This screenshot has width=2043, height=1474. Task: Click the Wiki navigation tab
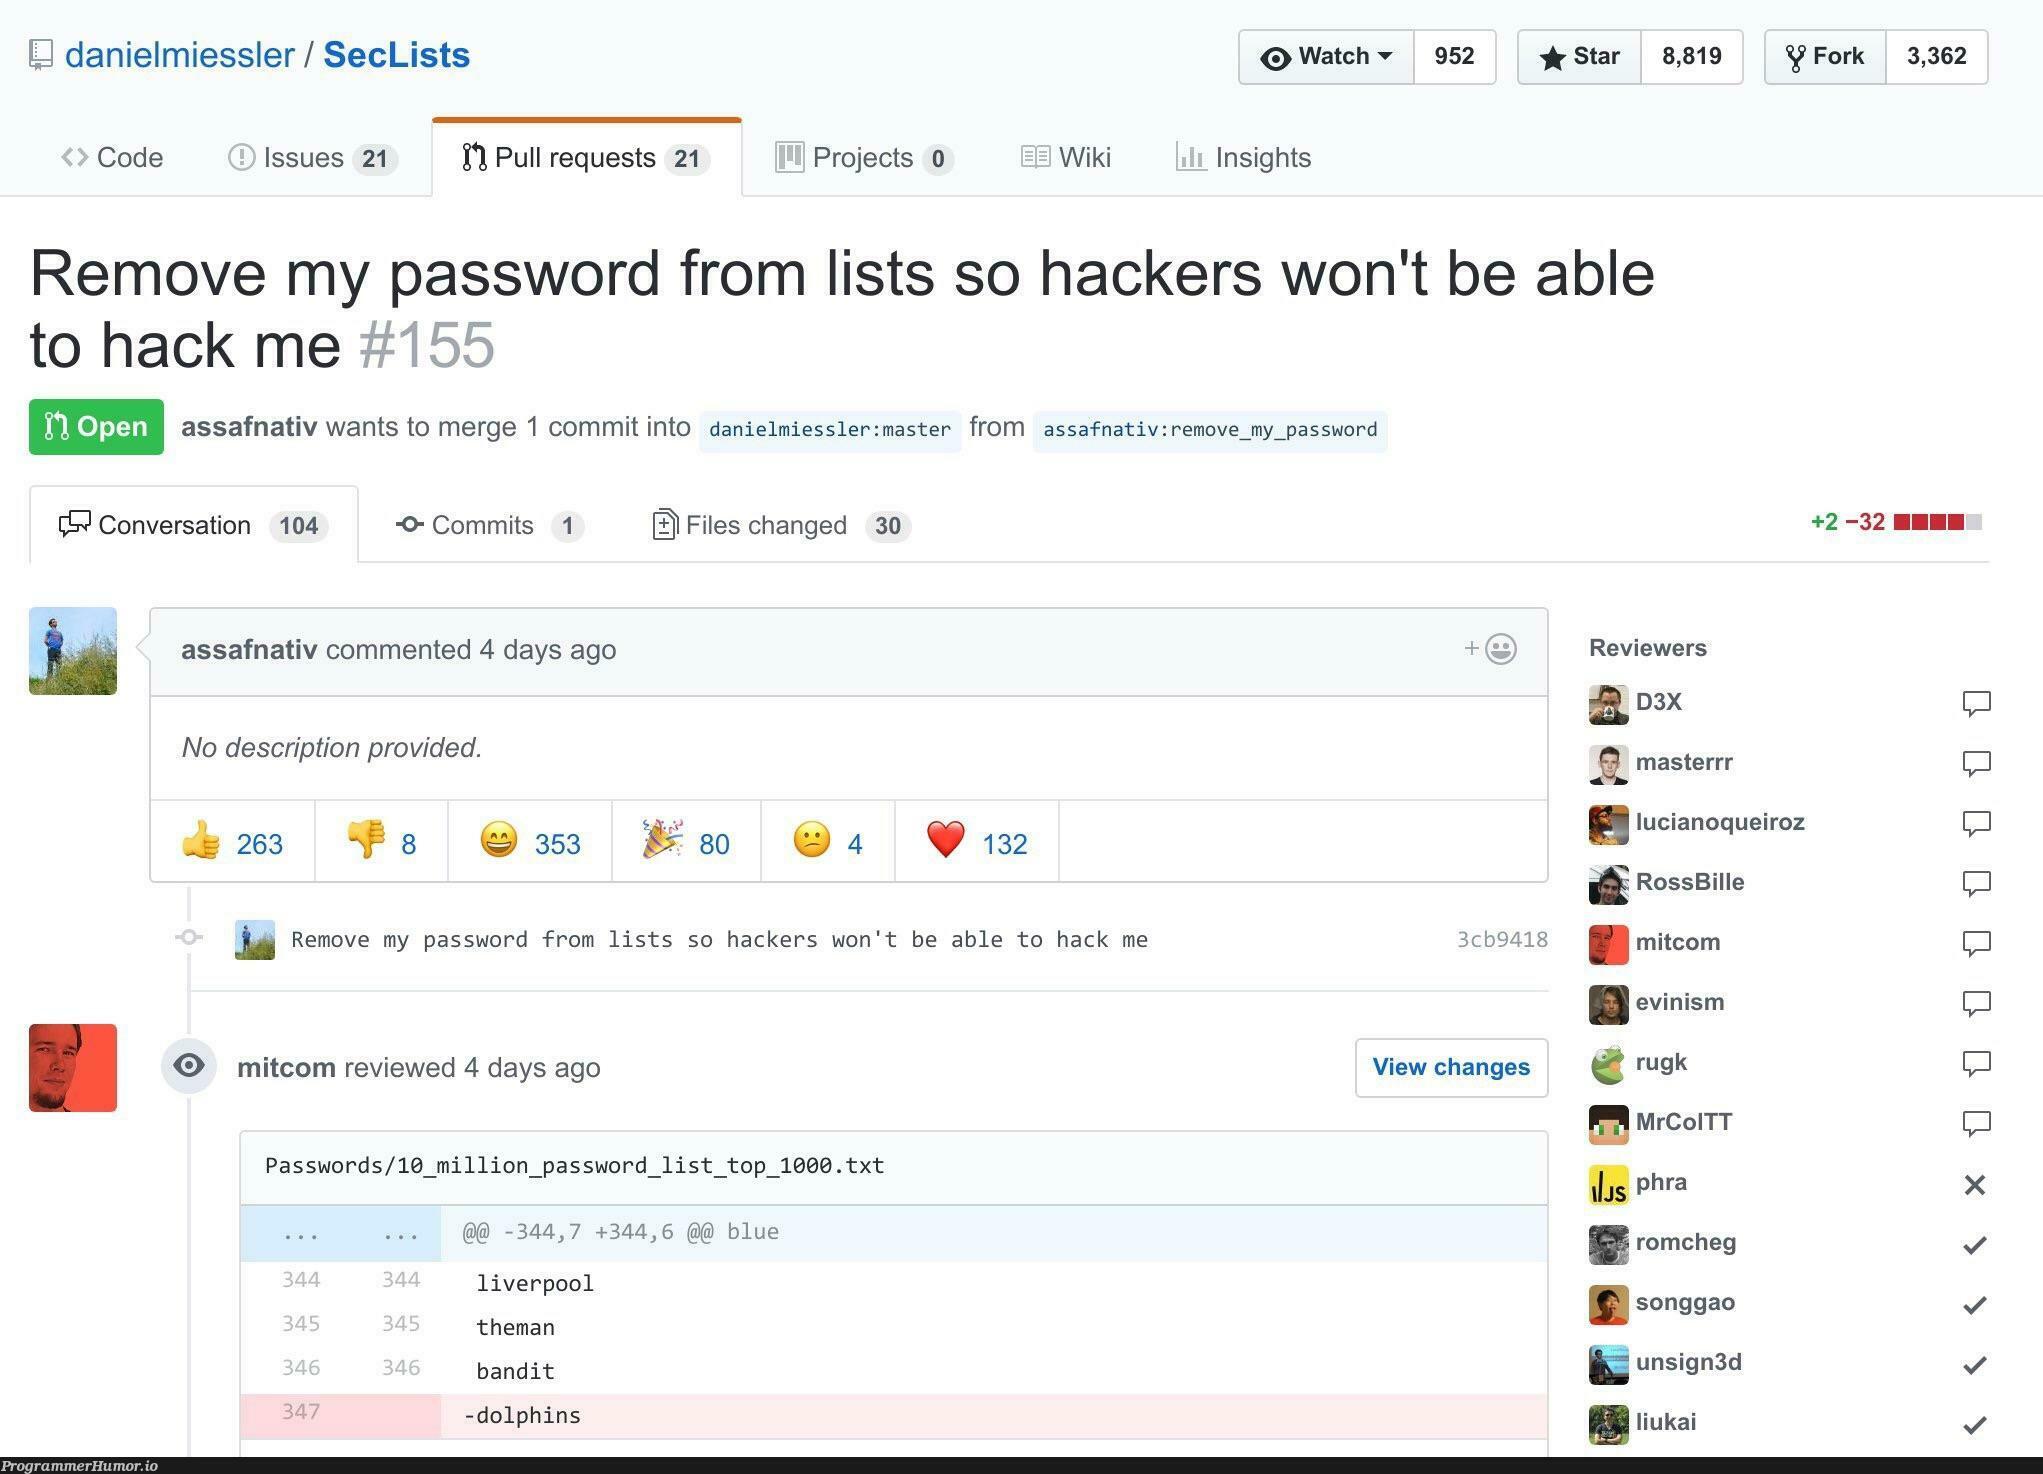pyautogui.click(x=1064, y=154)
